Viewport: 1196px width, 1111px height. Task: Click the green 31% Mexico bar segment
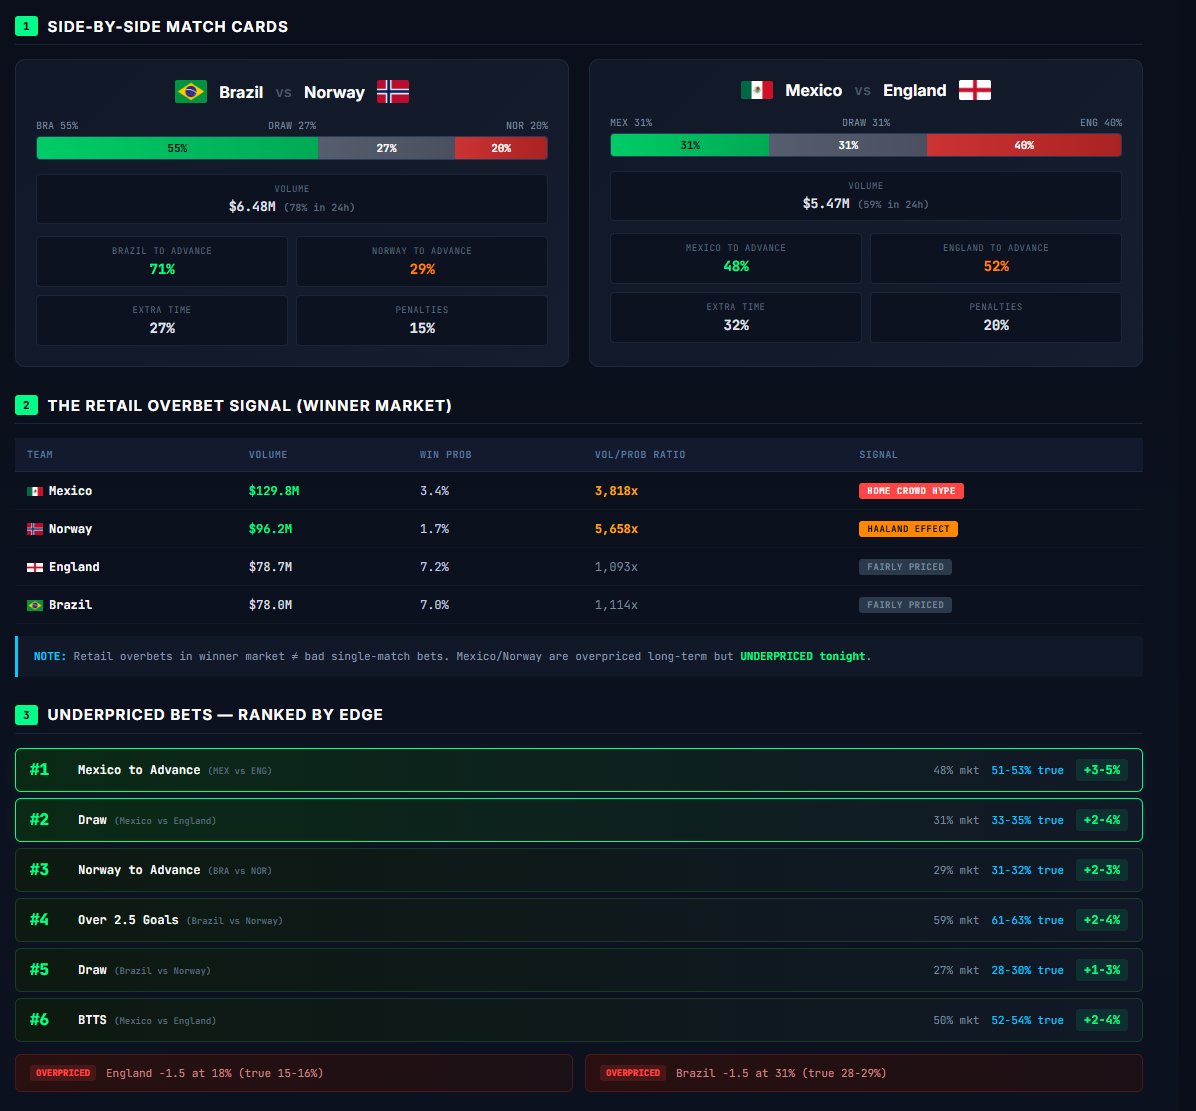[690, 145]
